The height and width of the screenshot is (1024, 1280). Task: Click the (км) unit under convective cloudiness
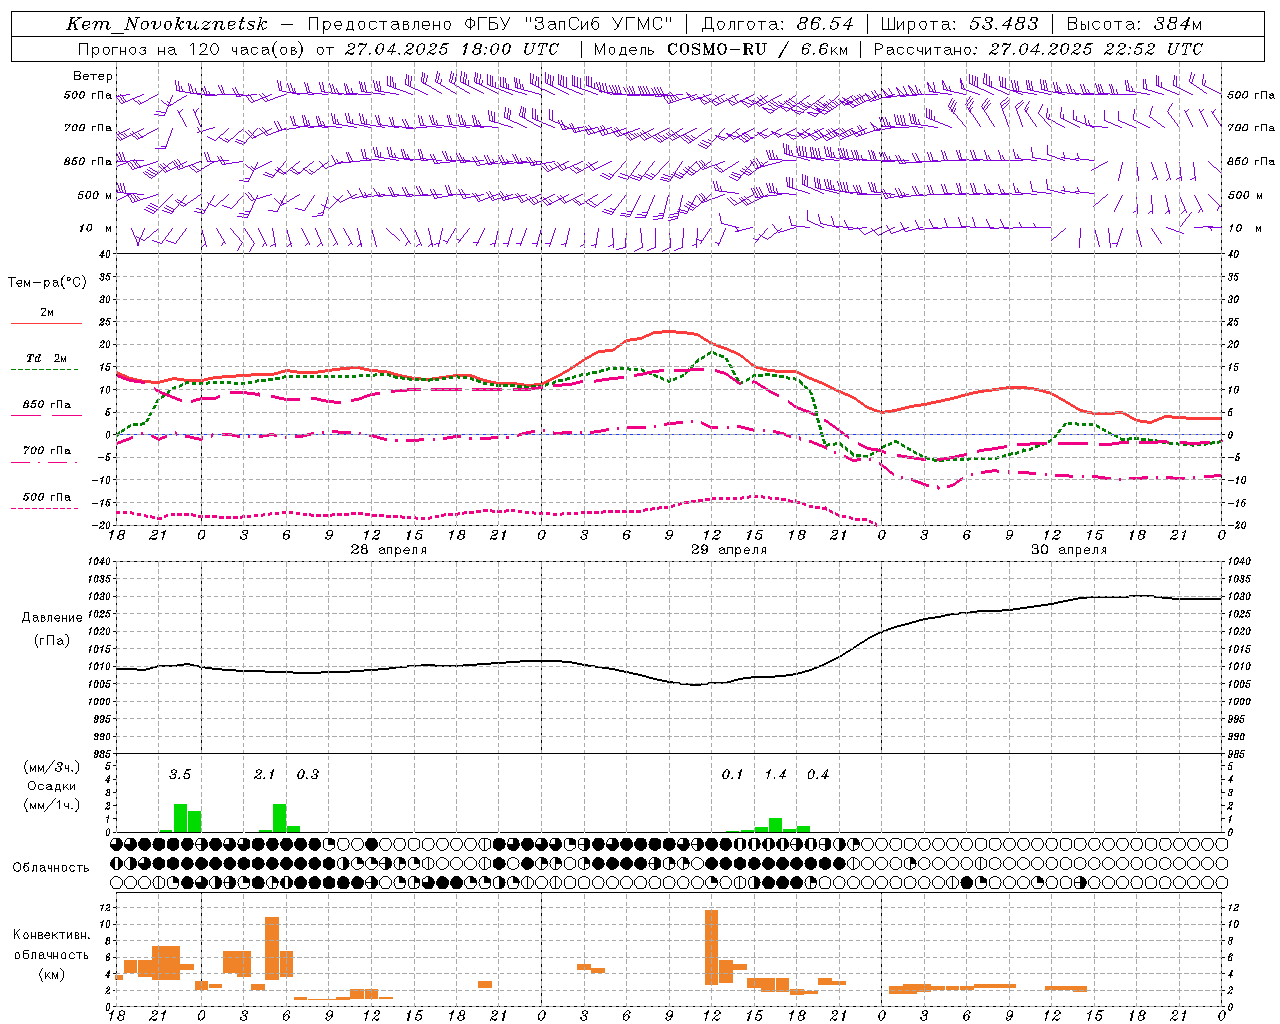52,974
